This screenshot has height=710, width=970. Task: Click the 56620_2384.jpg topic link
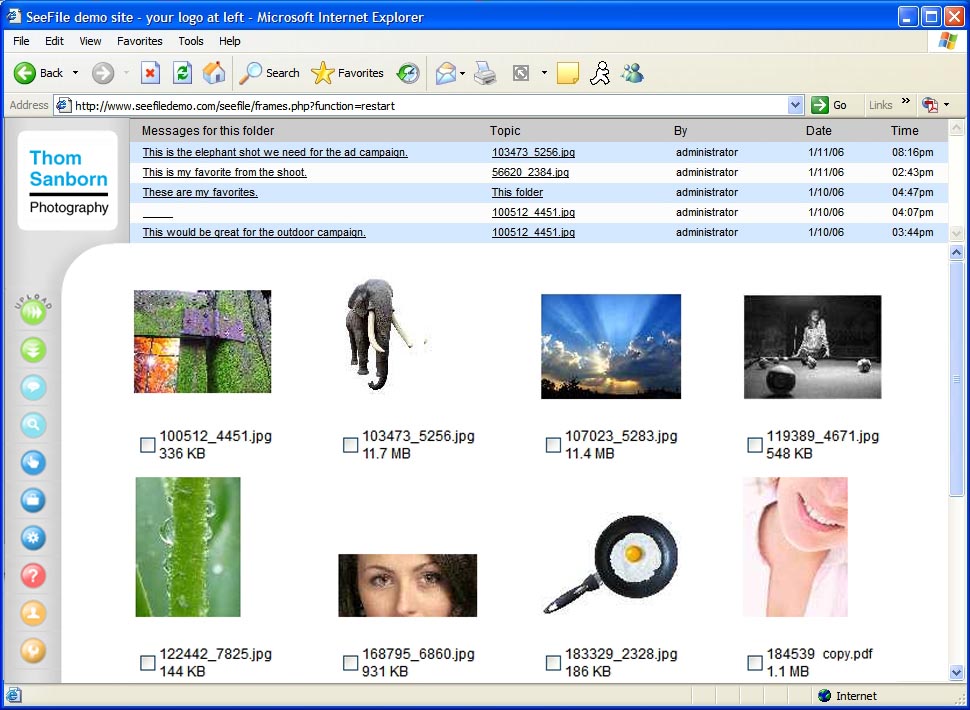pyautogui.click(x=530, y=173)
